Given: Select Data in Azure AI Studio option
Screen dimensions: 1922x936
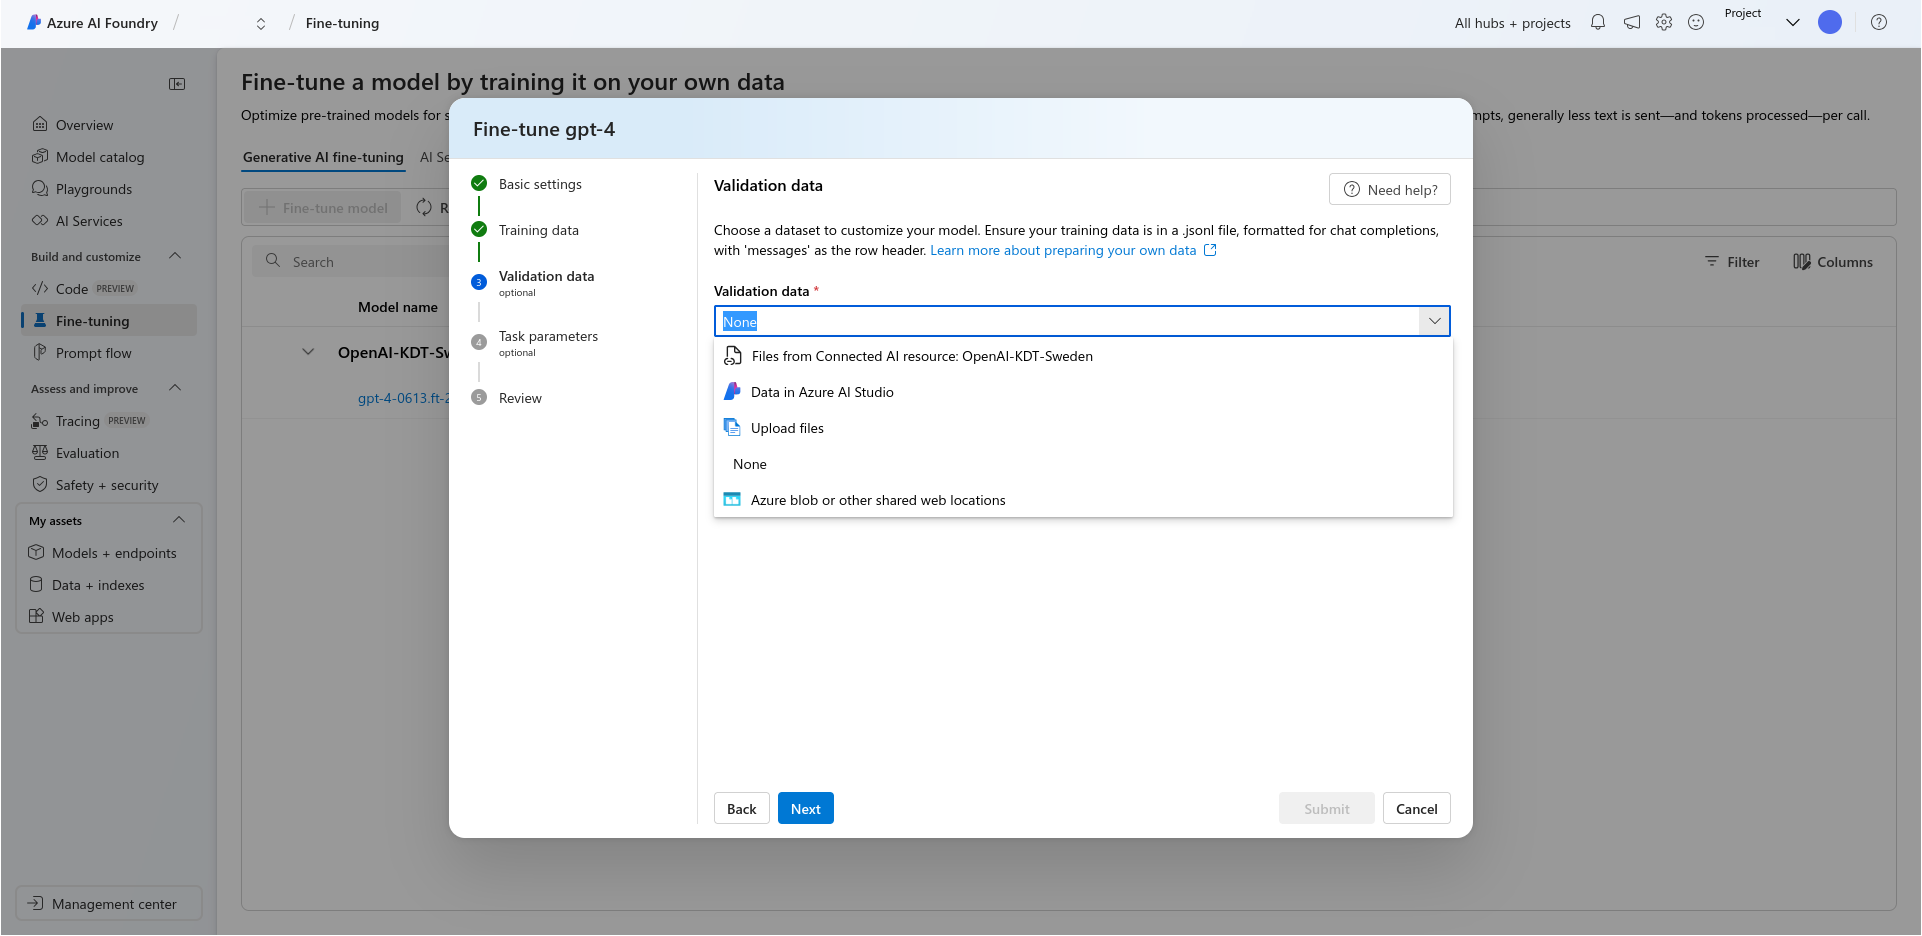Looking at the screenshot, I should (x=1083, y=392).
